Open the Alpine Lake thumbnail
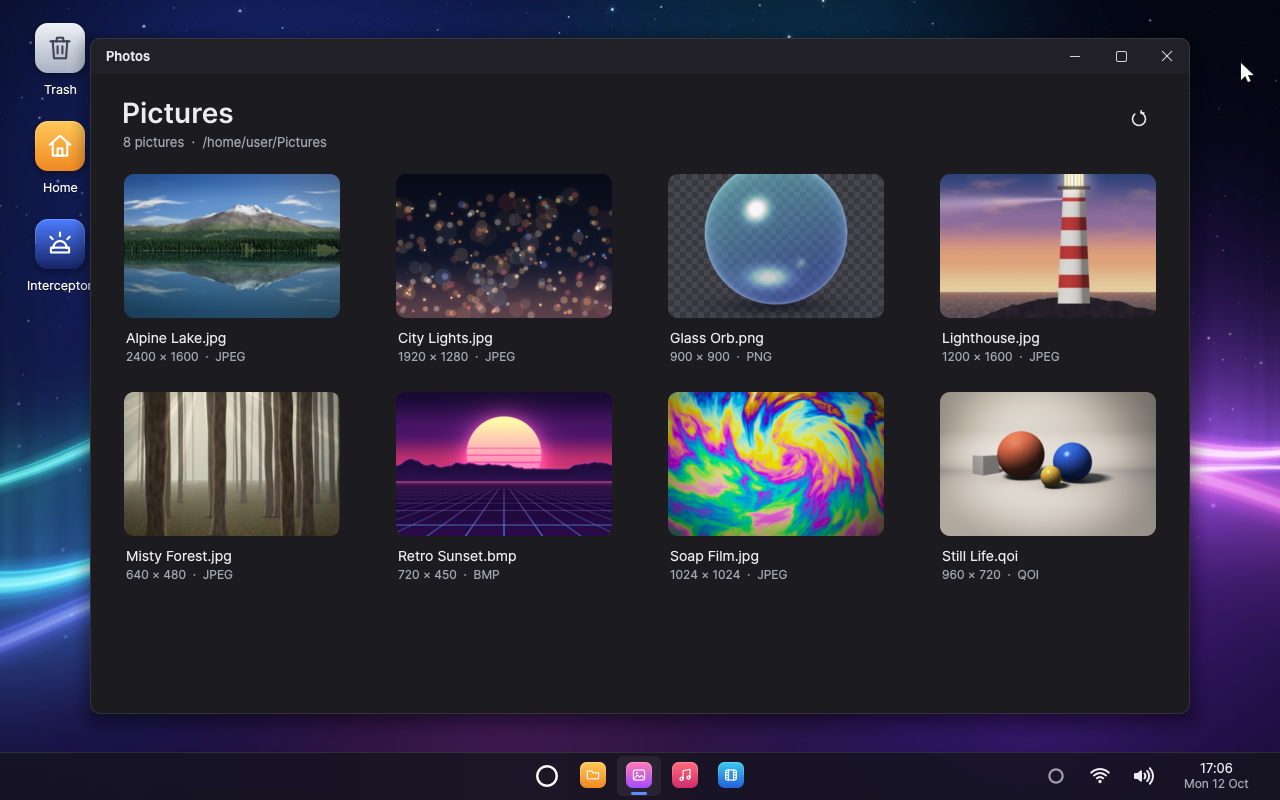The width and height of the screenshot is (1280, 800). tap(232, 246)
